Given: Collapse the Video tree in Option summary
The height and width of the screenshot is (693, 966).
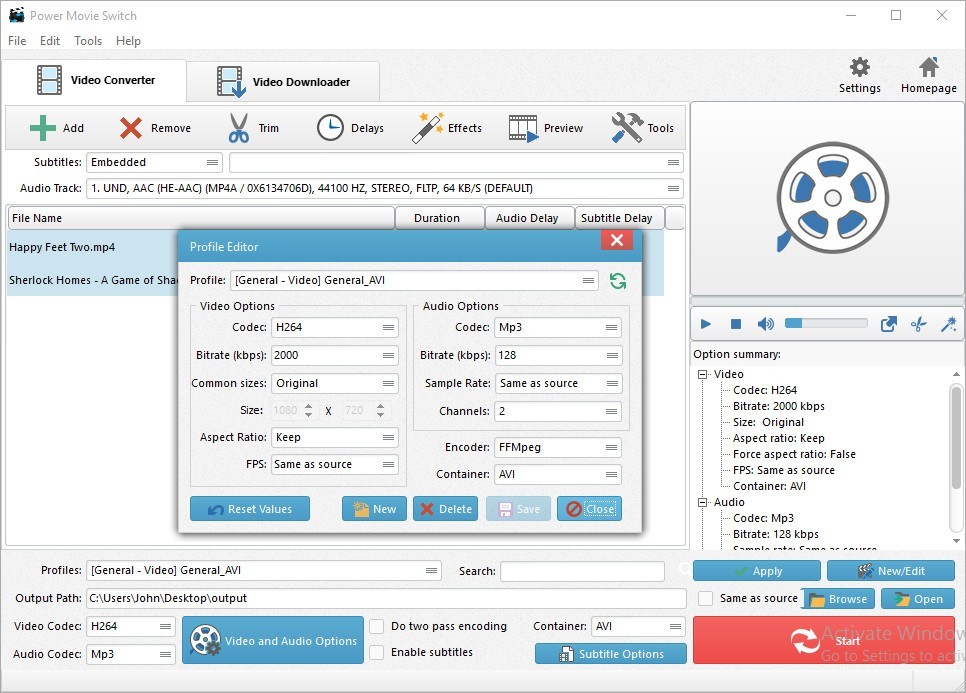Looking at the screenshot, I should pos(703,375).
